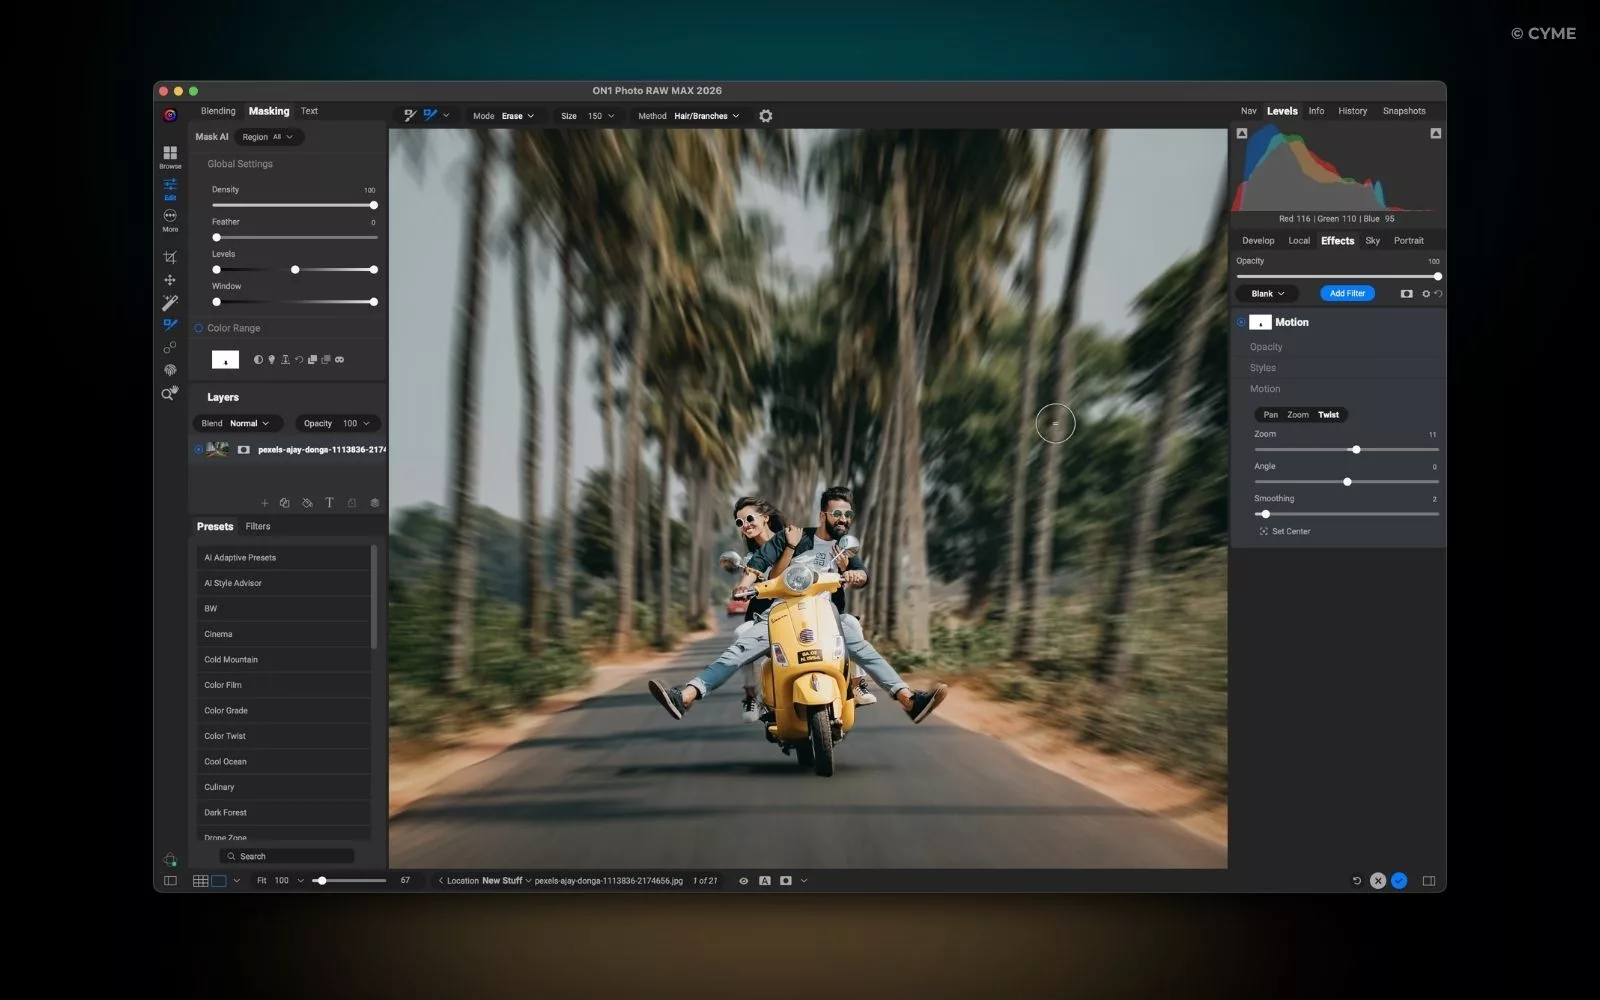Click the Add Filter button
This screenshot has width=1600, height=1000.
(x=1347, y=293)
